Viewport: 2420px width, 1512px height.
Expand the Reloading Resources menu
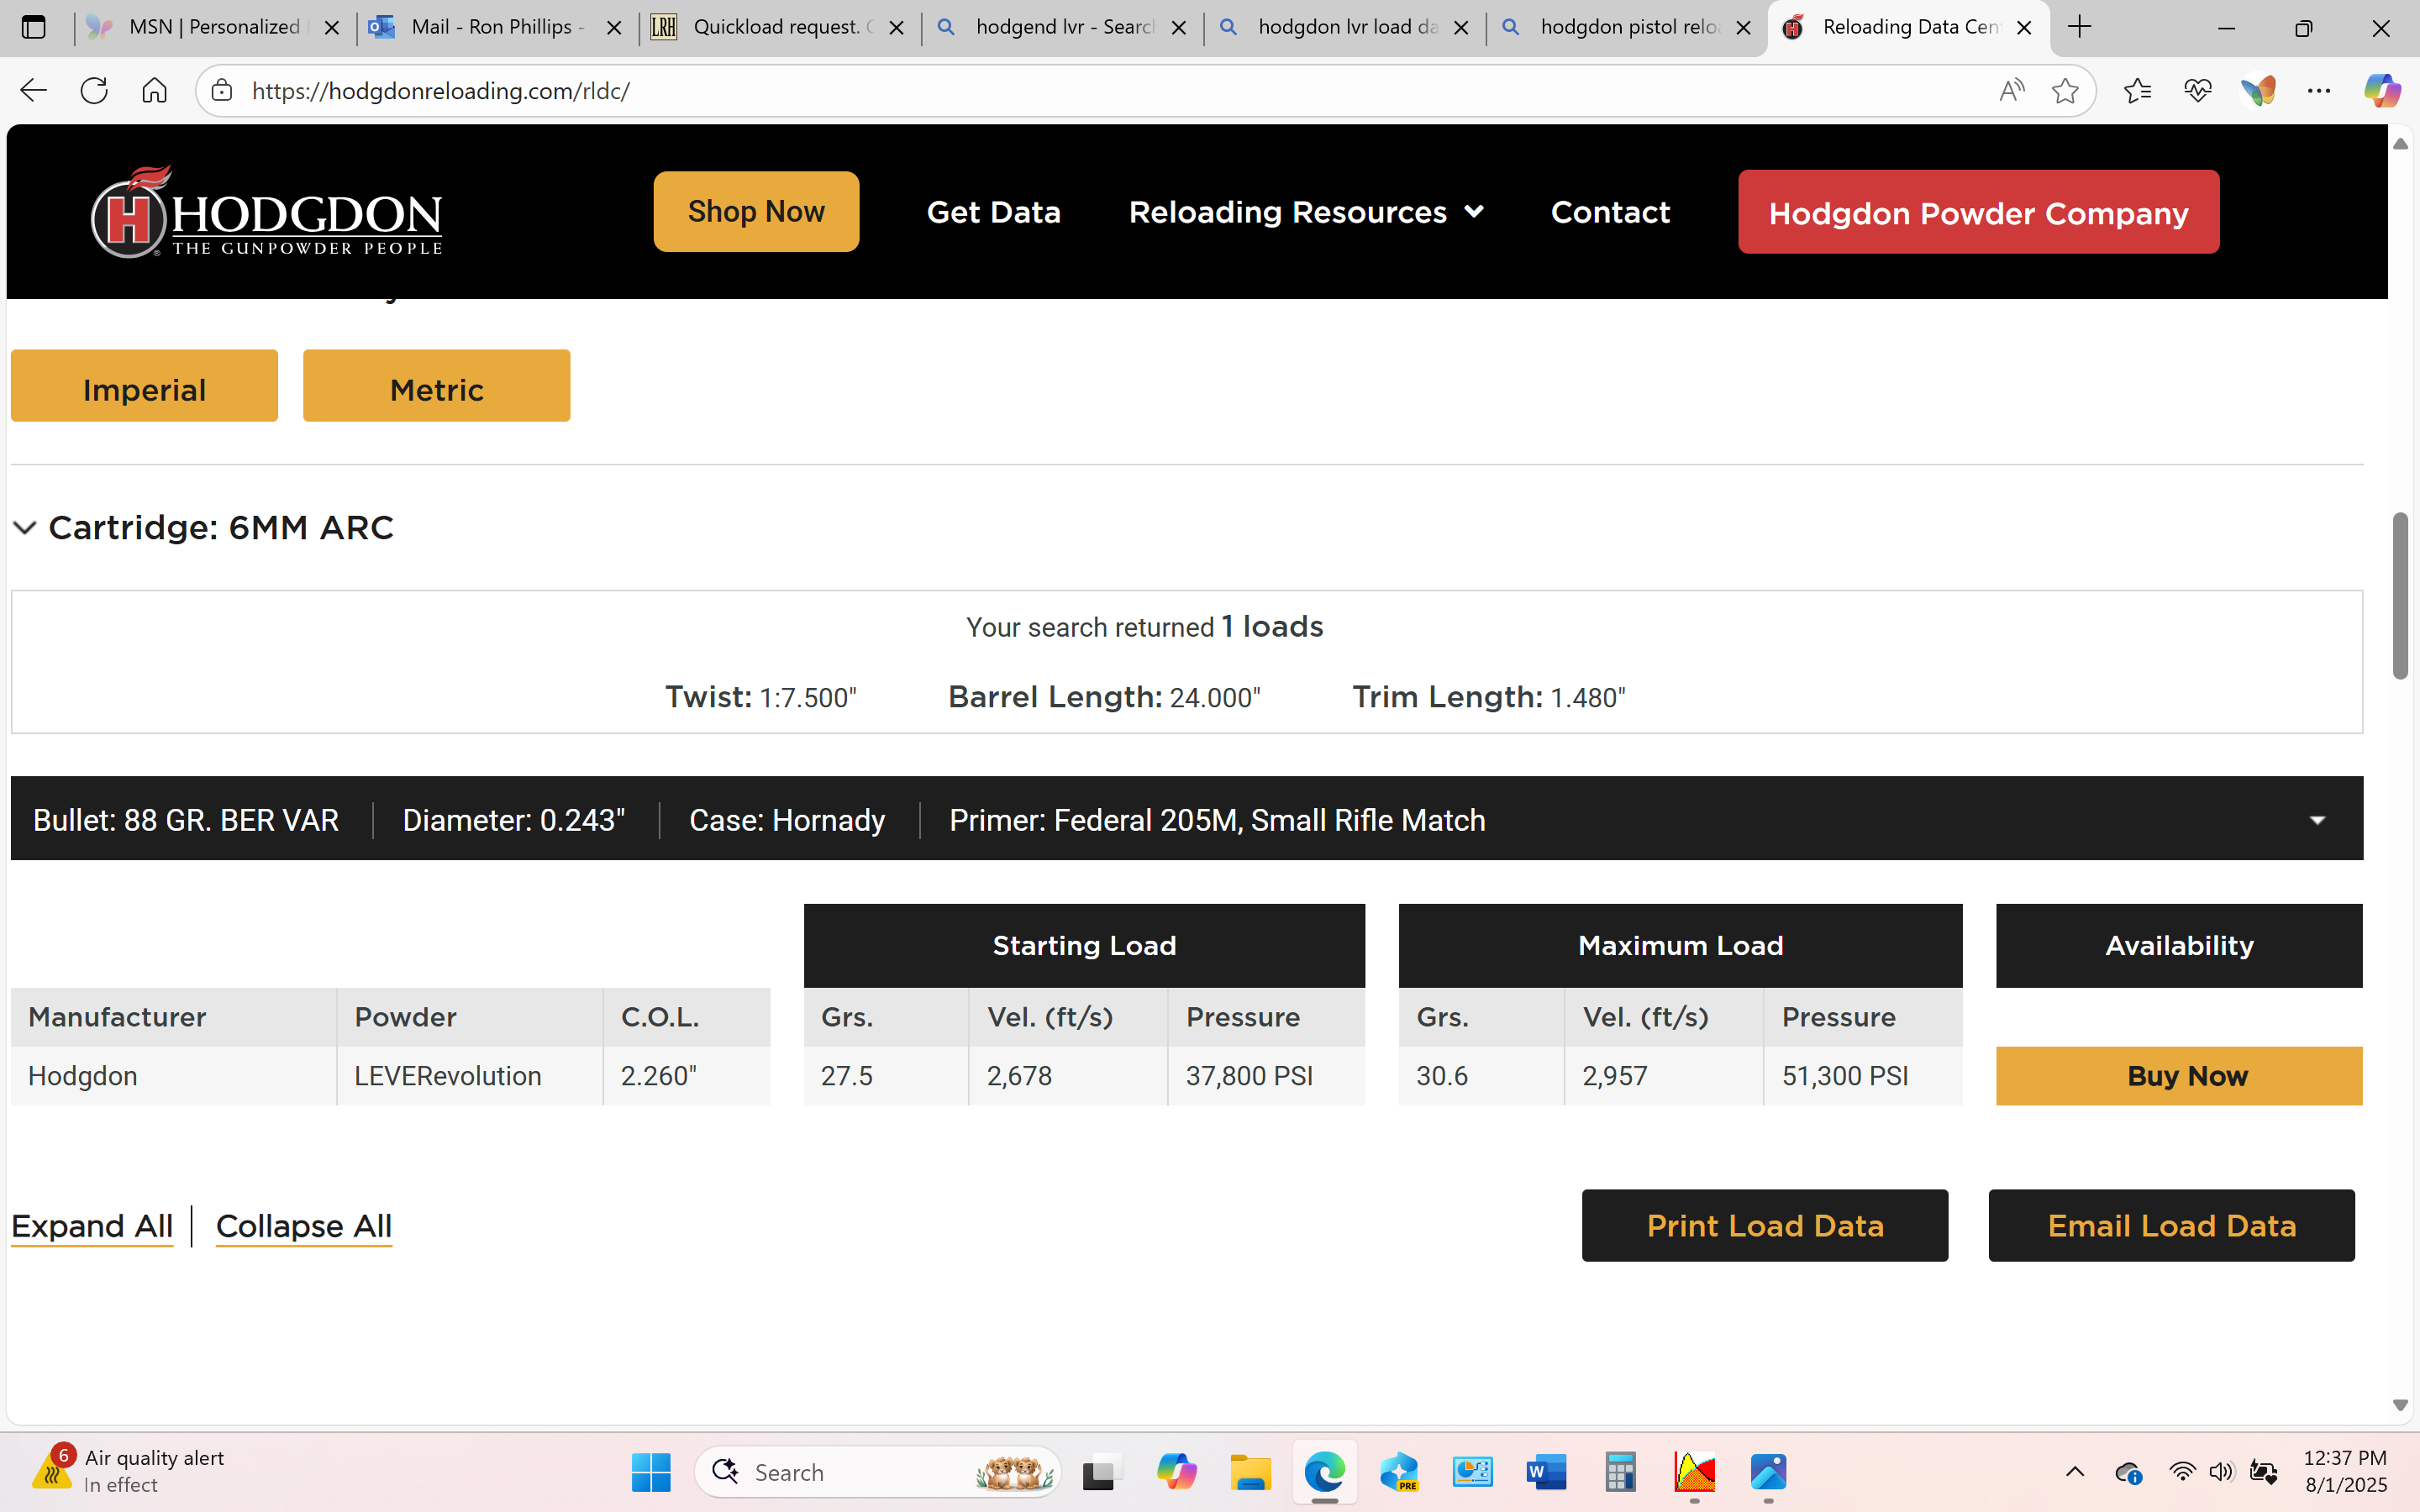click(1306, 212)
